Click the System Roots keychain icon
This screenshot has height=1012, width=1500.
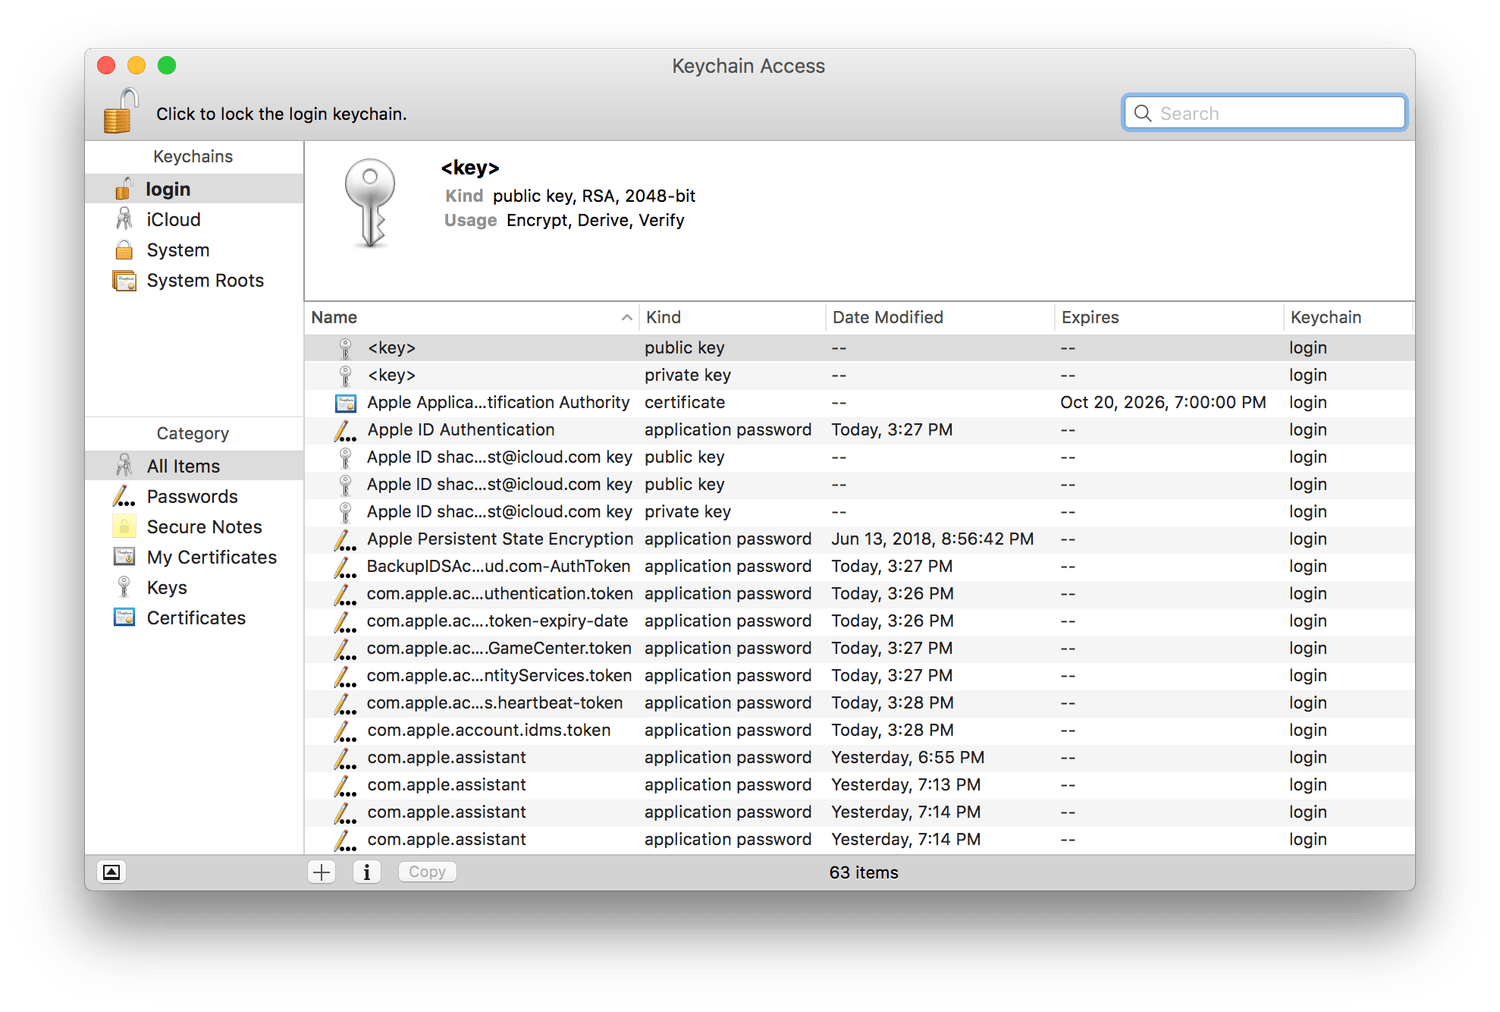124,281
